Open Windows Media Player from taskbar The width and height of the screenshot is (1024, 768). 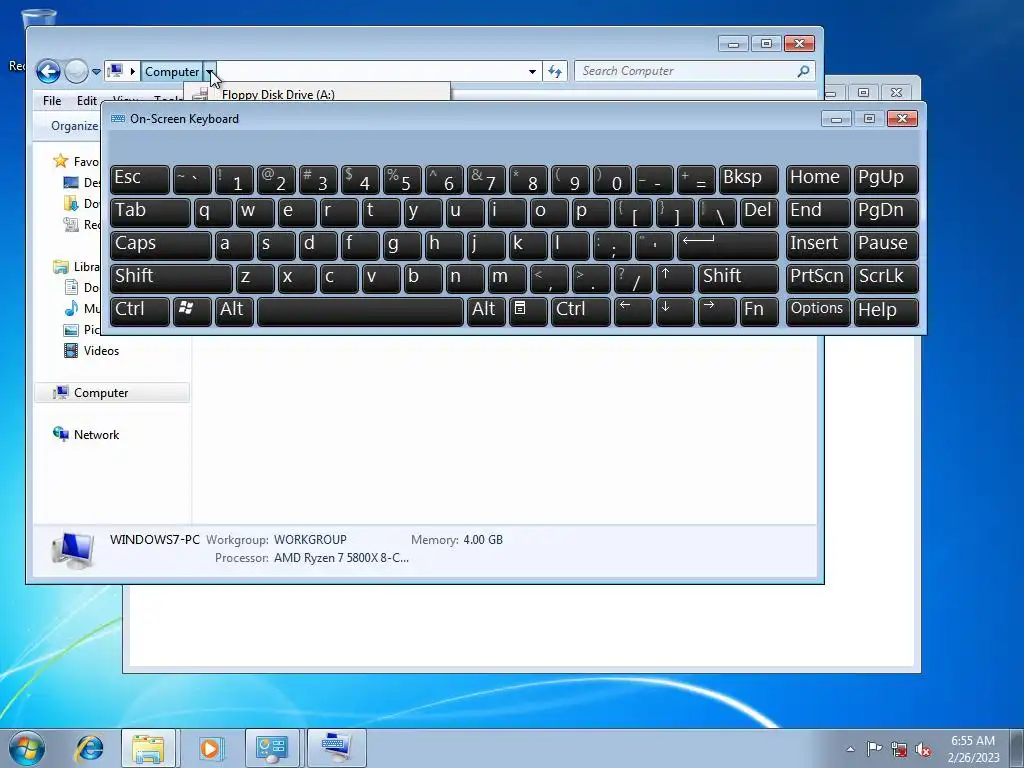point(210,748)
